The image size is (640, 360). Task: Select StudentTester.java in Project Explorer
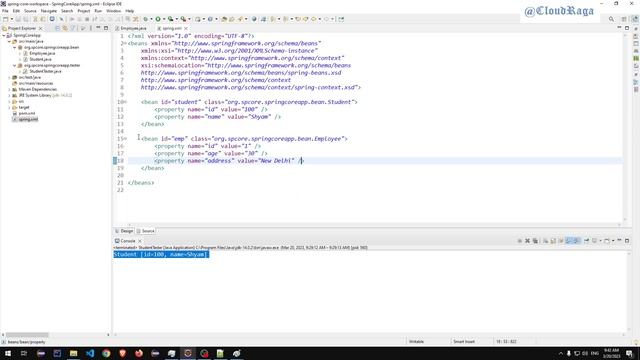(45, 71)
